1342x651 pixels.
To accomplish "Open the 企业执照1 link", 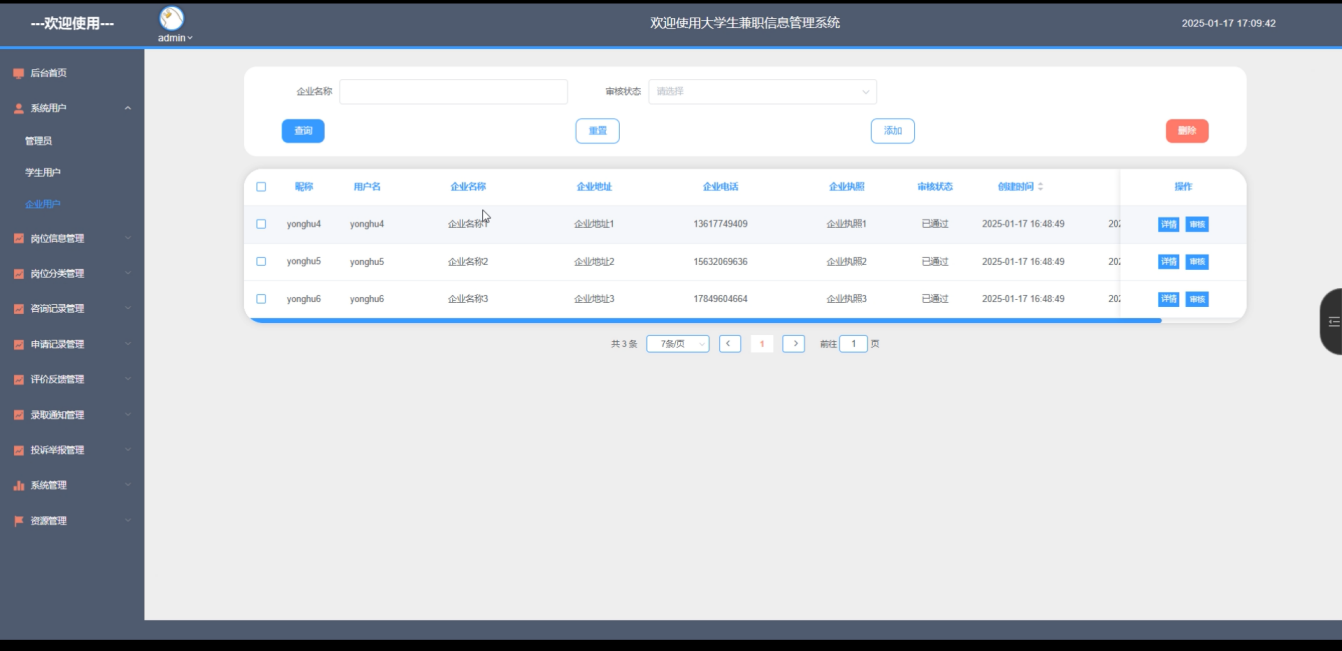I will coord(847,224).
